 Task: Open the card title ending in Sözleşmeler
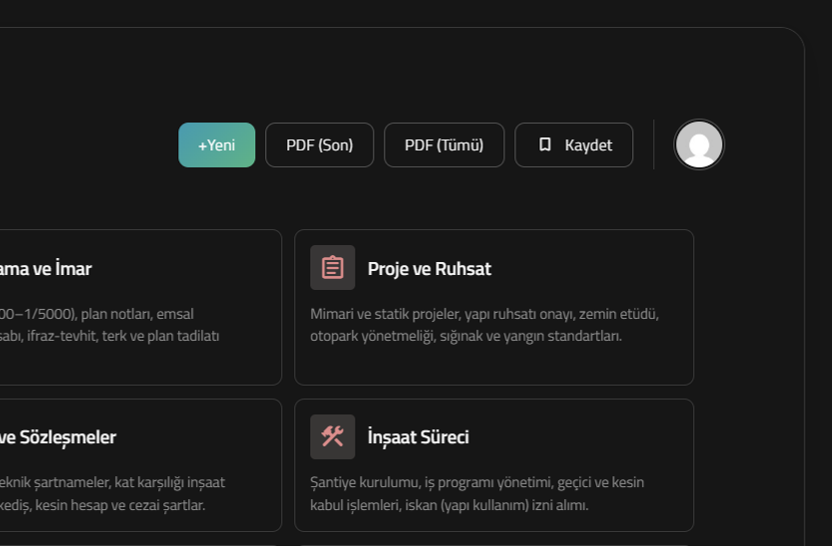[58, 437]
